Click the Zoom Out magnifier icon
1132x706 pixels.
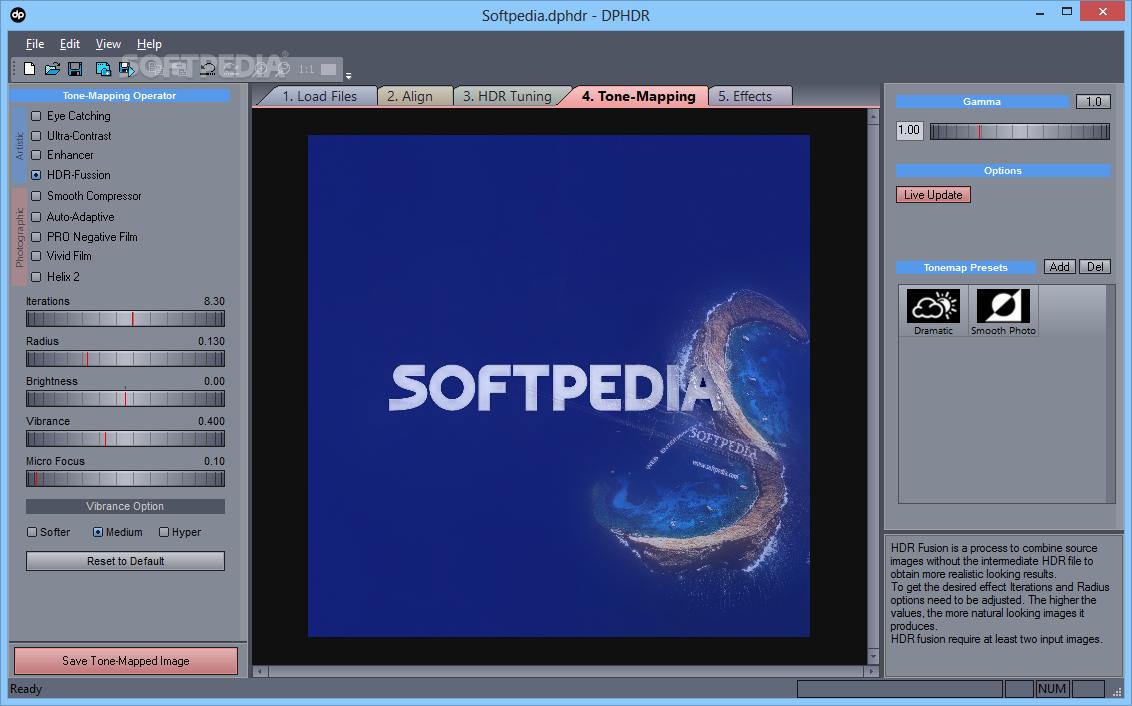click(x=283, y=69)
